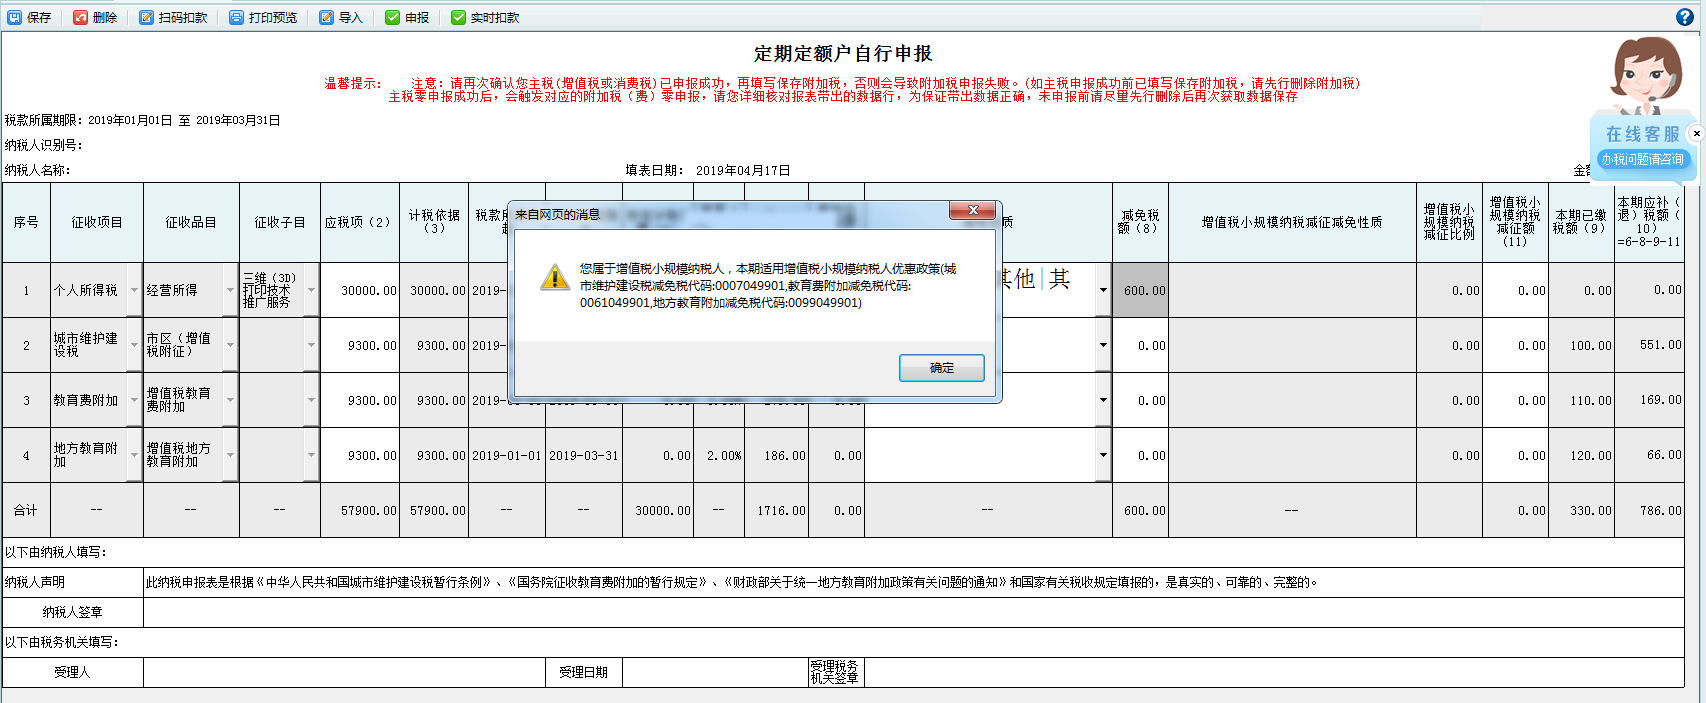Click the 导入 import icon
Image resolution: width=1706 pixels, height=703 pixels.
pyautogui.click(x=326, y=18)
